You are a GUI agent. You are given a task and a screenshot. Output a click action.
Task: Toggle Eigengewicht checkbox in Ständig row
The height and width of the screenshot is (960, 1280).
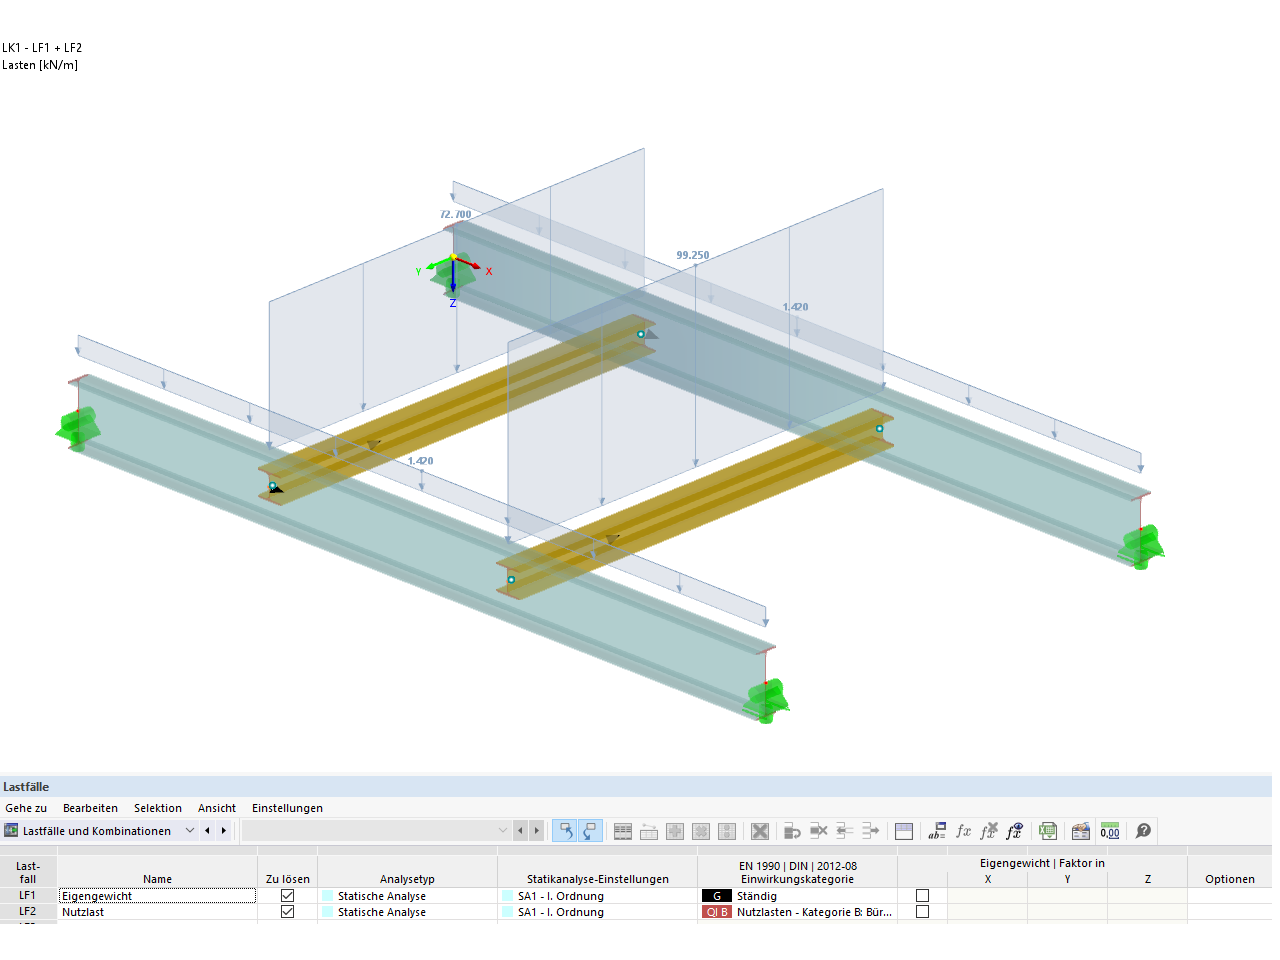coord(923,896)
